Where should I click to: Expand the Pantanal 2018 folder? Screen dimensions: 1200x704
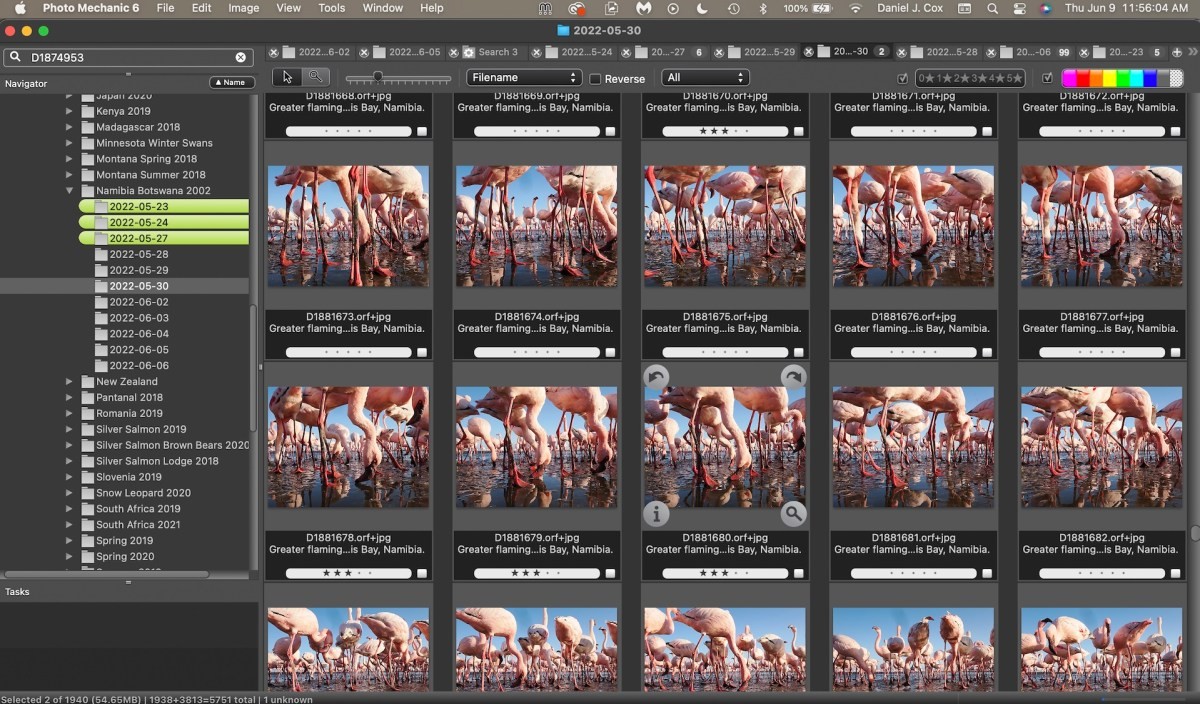[70, 398]
